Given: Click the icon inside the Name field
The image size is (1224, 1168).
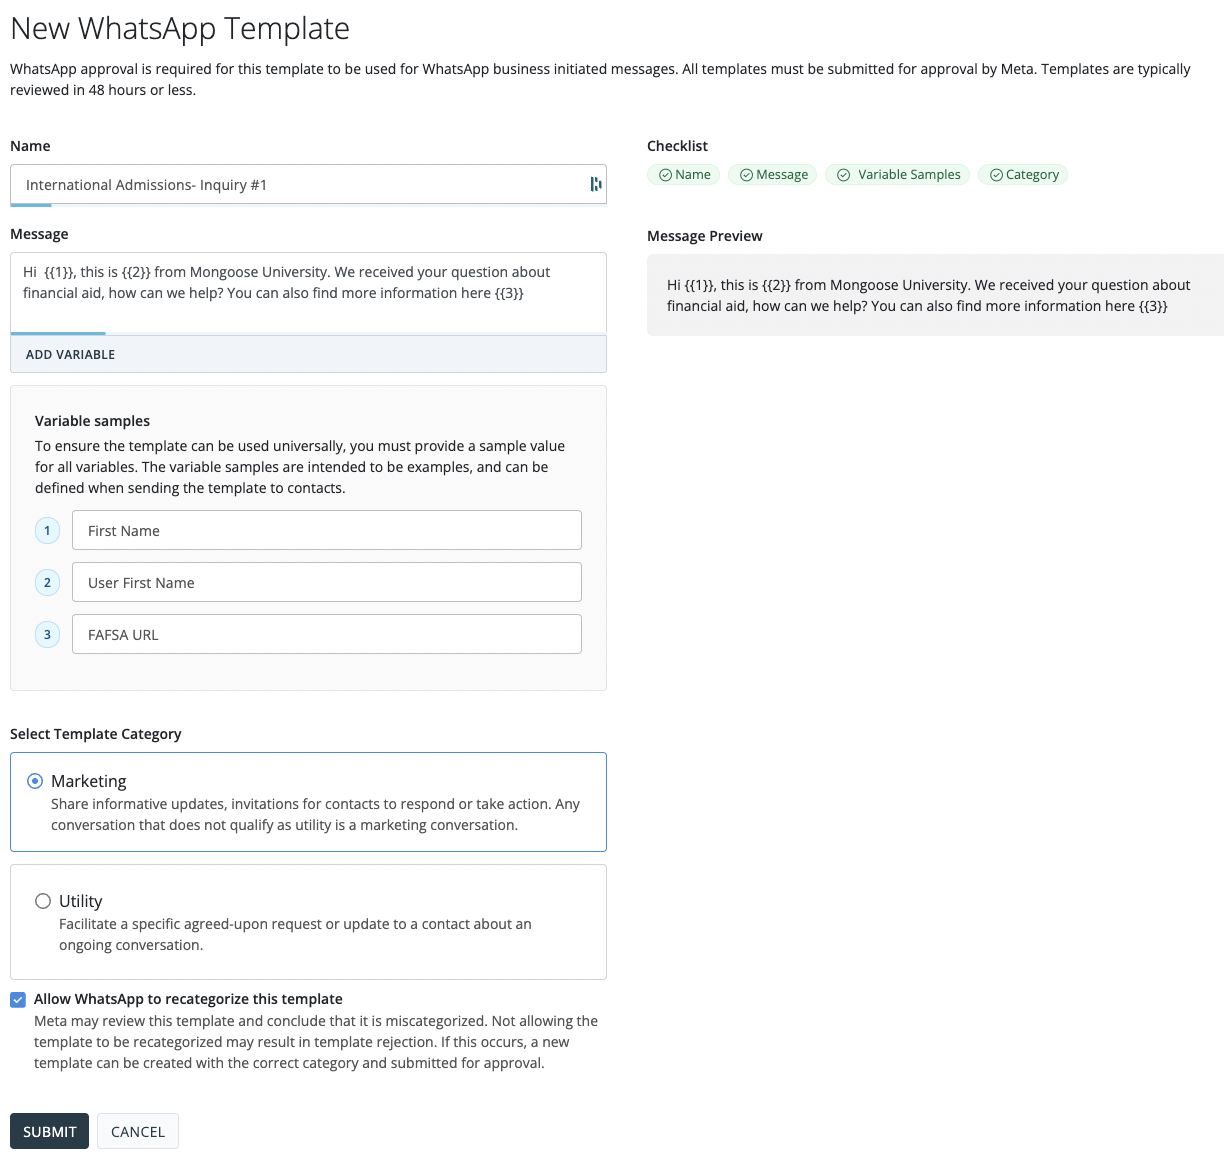Looking at the screenshot, I should [x=596, y=184].
